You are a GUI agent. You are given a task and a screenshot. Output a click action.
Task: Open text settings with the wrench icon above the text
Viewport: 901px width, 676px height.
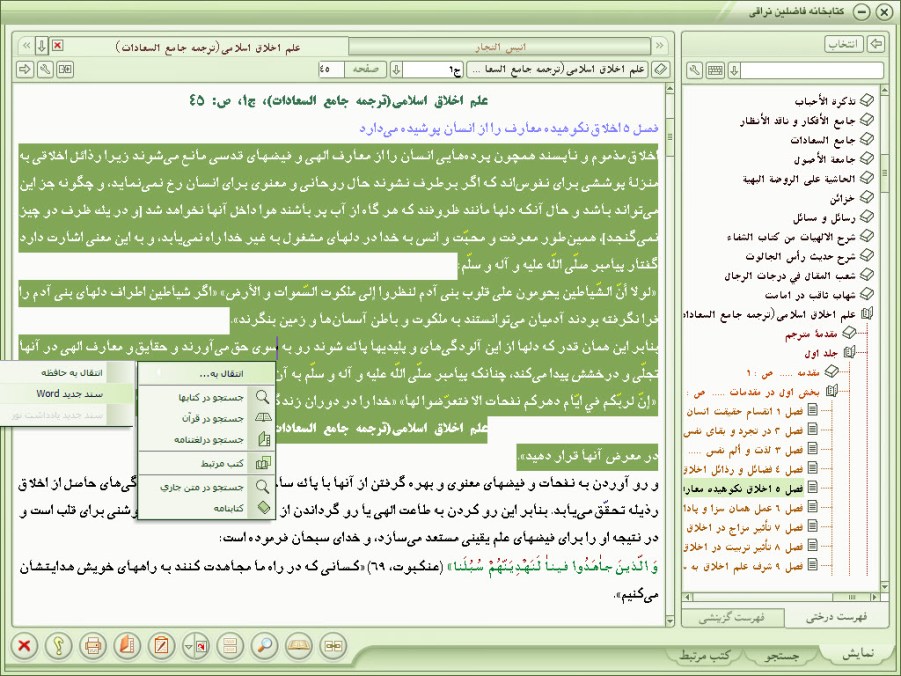(45, 70)
